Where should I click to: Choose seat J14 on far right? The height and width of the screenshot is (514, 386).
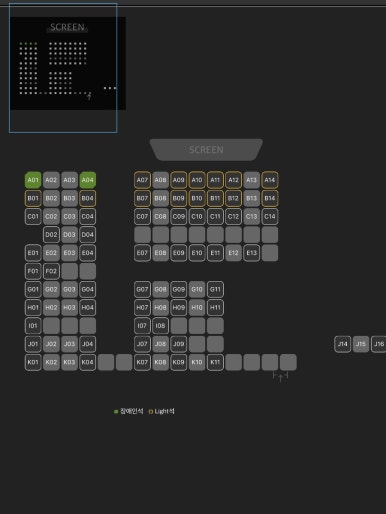pyautogui.click(x=343, y=344)
